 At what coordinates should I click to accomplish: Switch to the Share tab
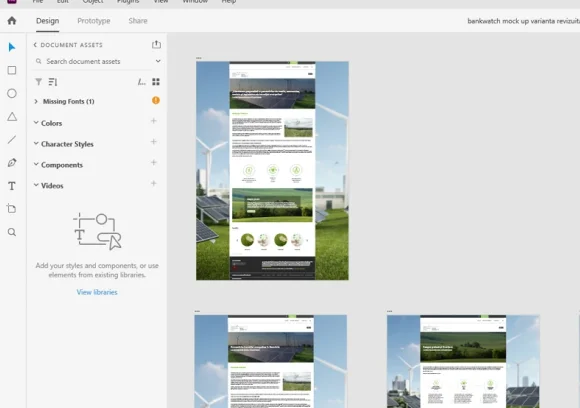tap(138, 21)
